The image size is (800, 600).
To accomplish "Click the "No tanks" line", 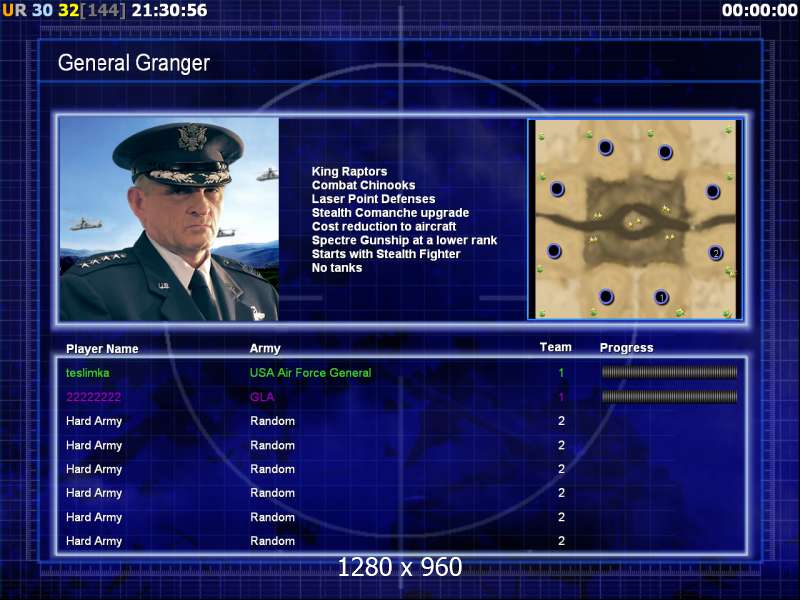I will 337,268.
